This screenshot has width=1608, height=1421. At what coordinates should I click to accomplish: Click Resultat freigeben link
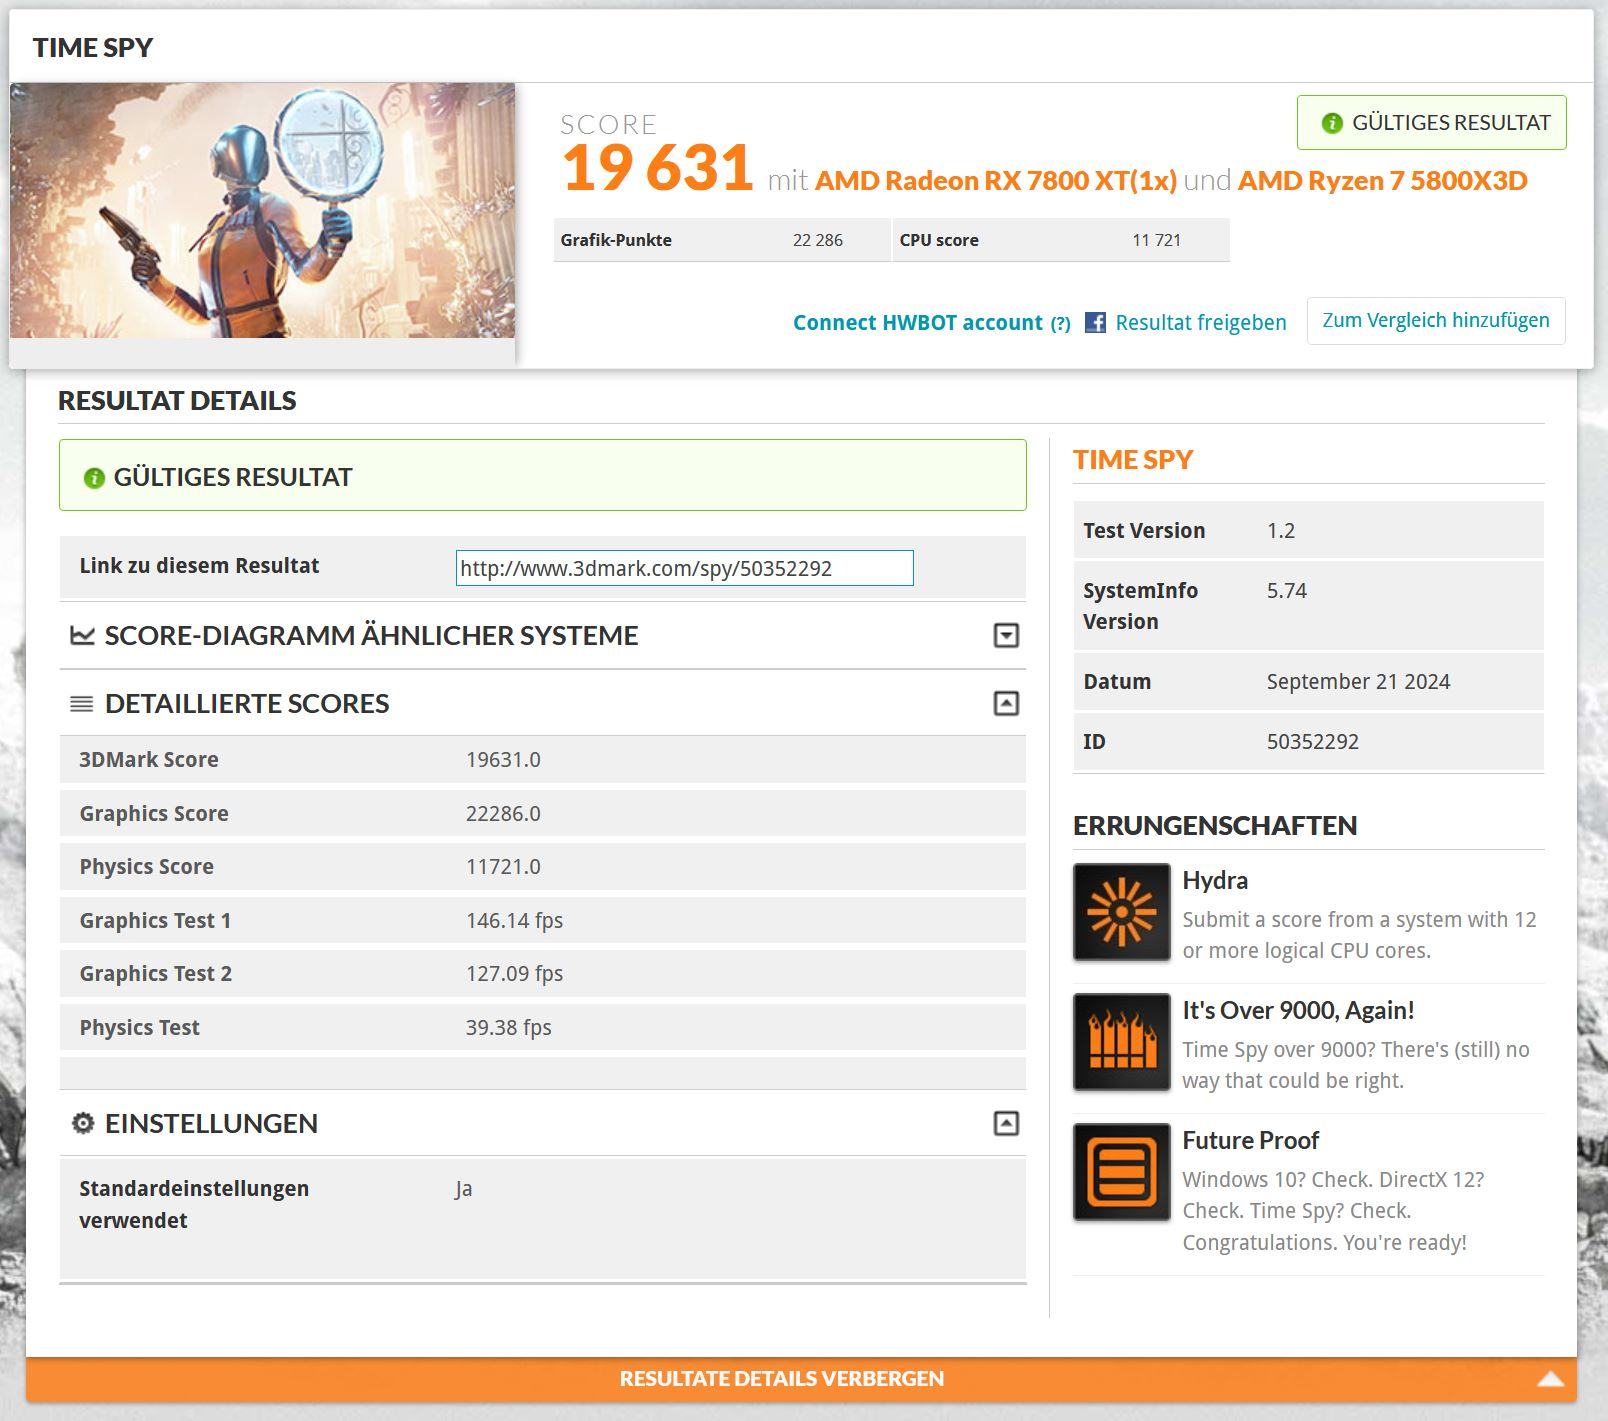tap(1200, 322)
